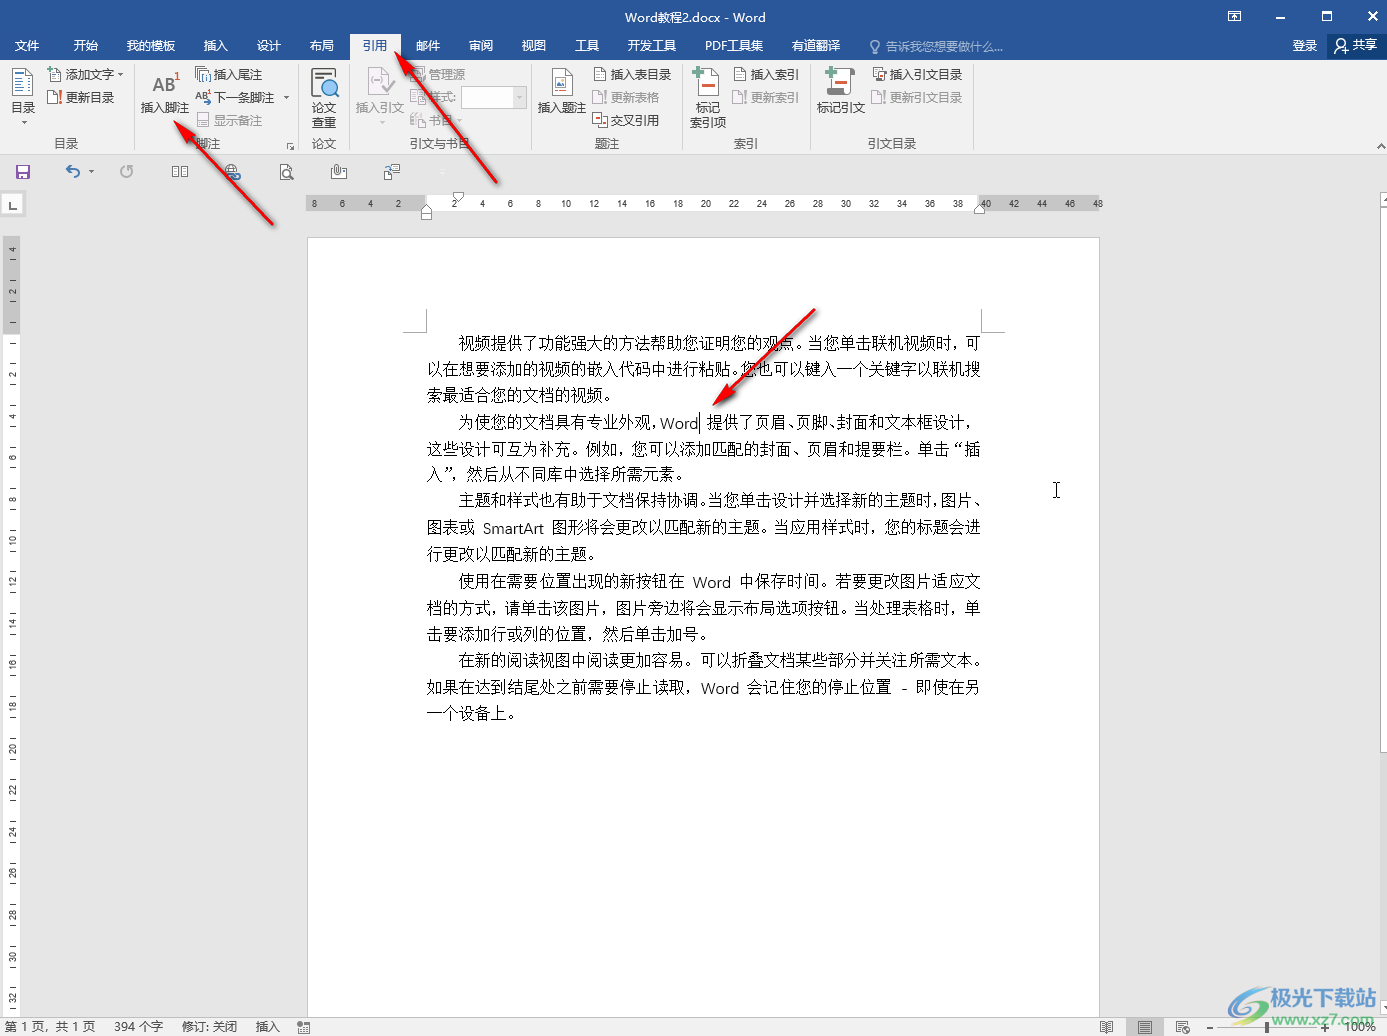Click the Insert Footnote (插入脚注) button
1387x1036 pixels.
point(164,93)
